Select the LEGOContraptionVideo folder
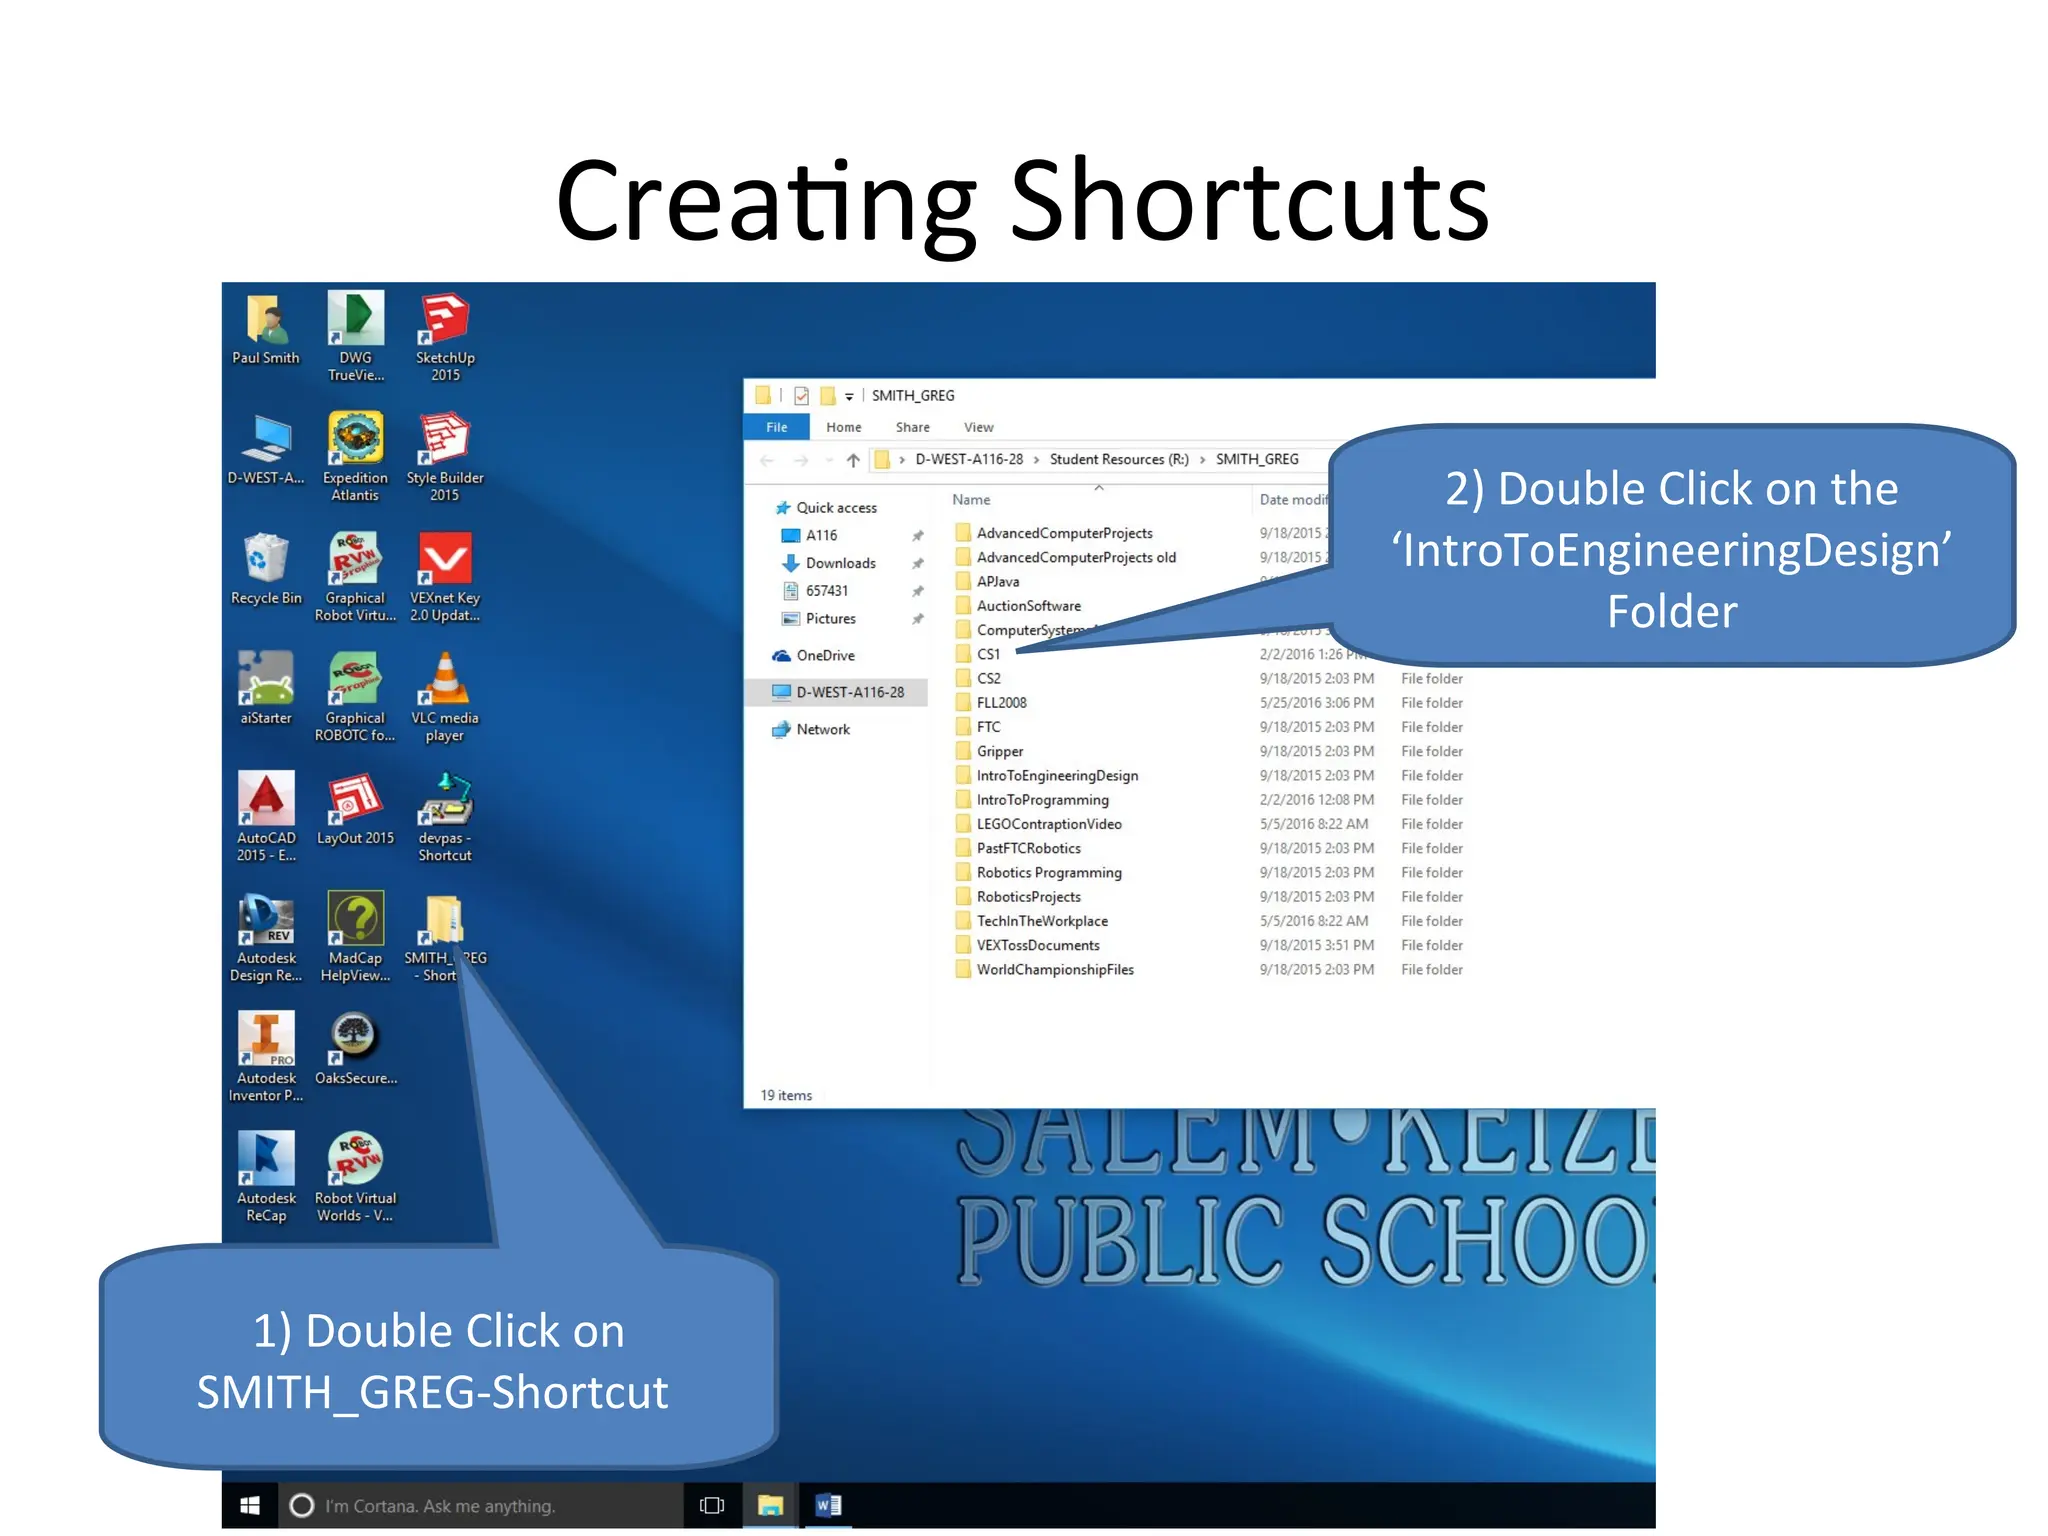 (x=1039, y=824)
